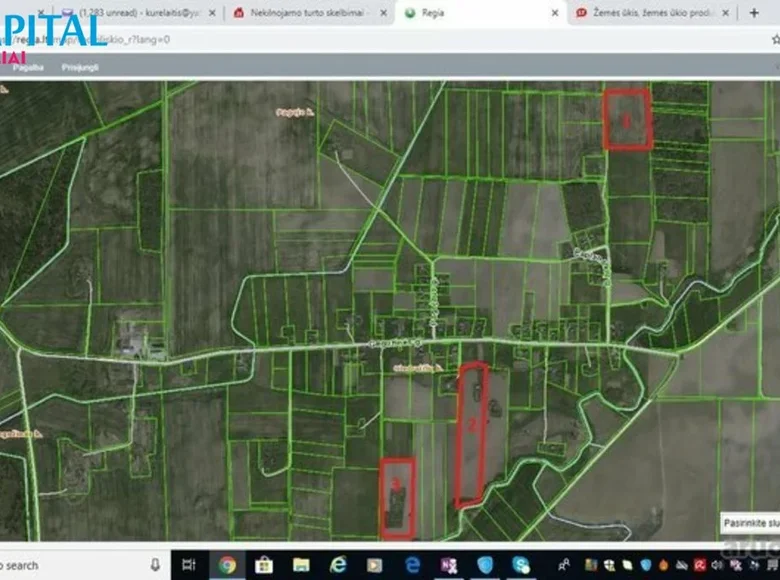Open Google Chrome from the taskbar
This screenshot has width=780, height=580.
227,565
